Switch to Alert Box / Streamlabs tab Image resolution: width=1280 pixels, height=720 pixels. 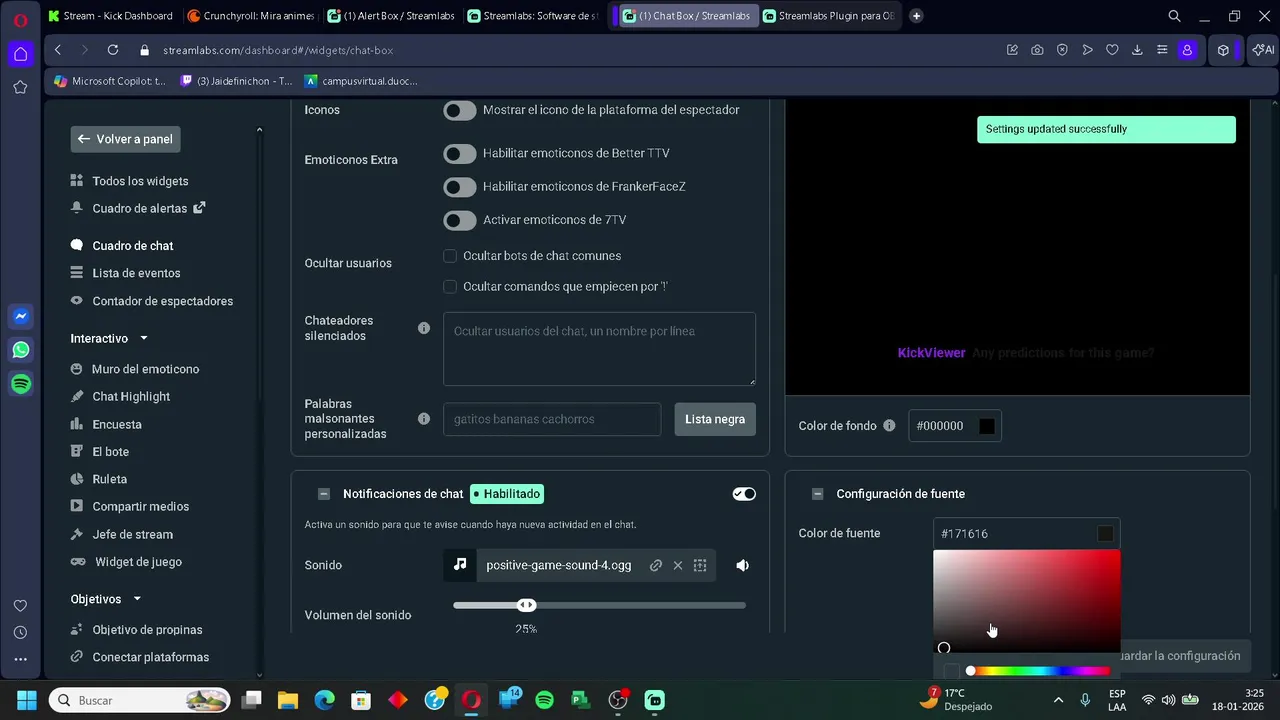[391, 16]
